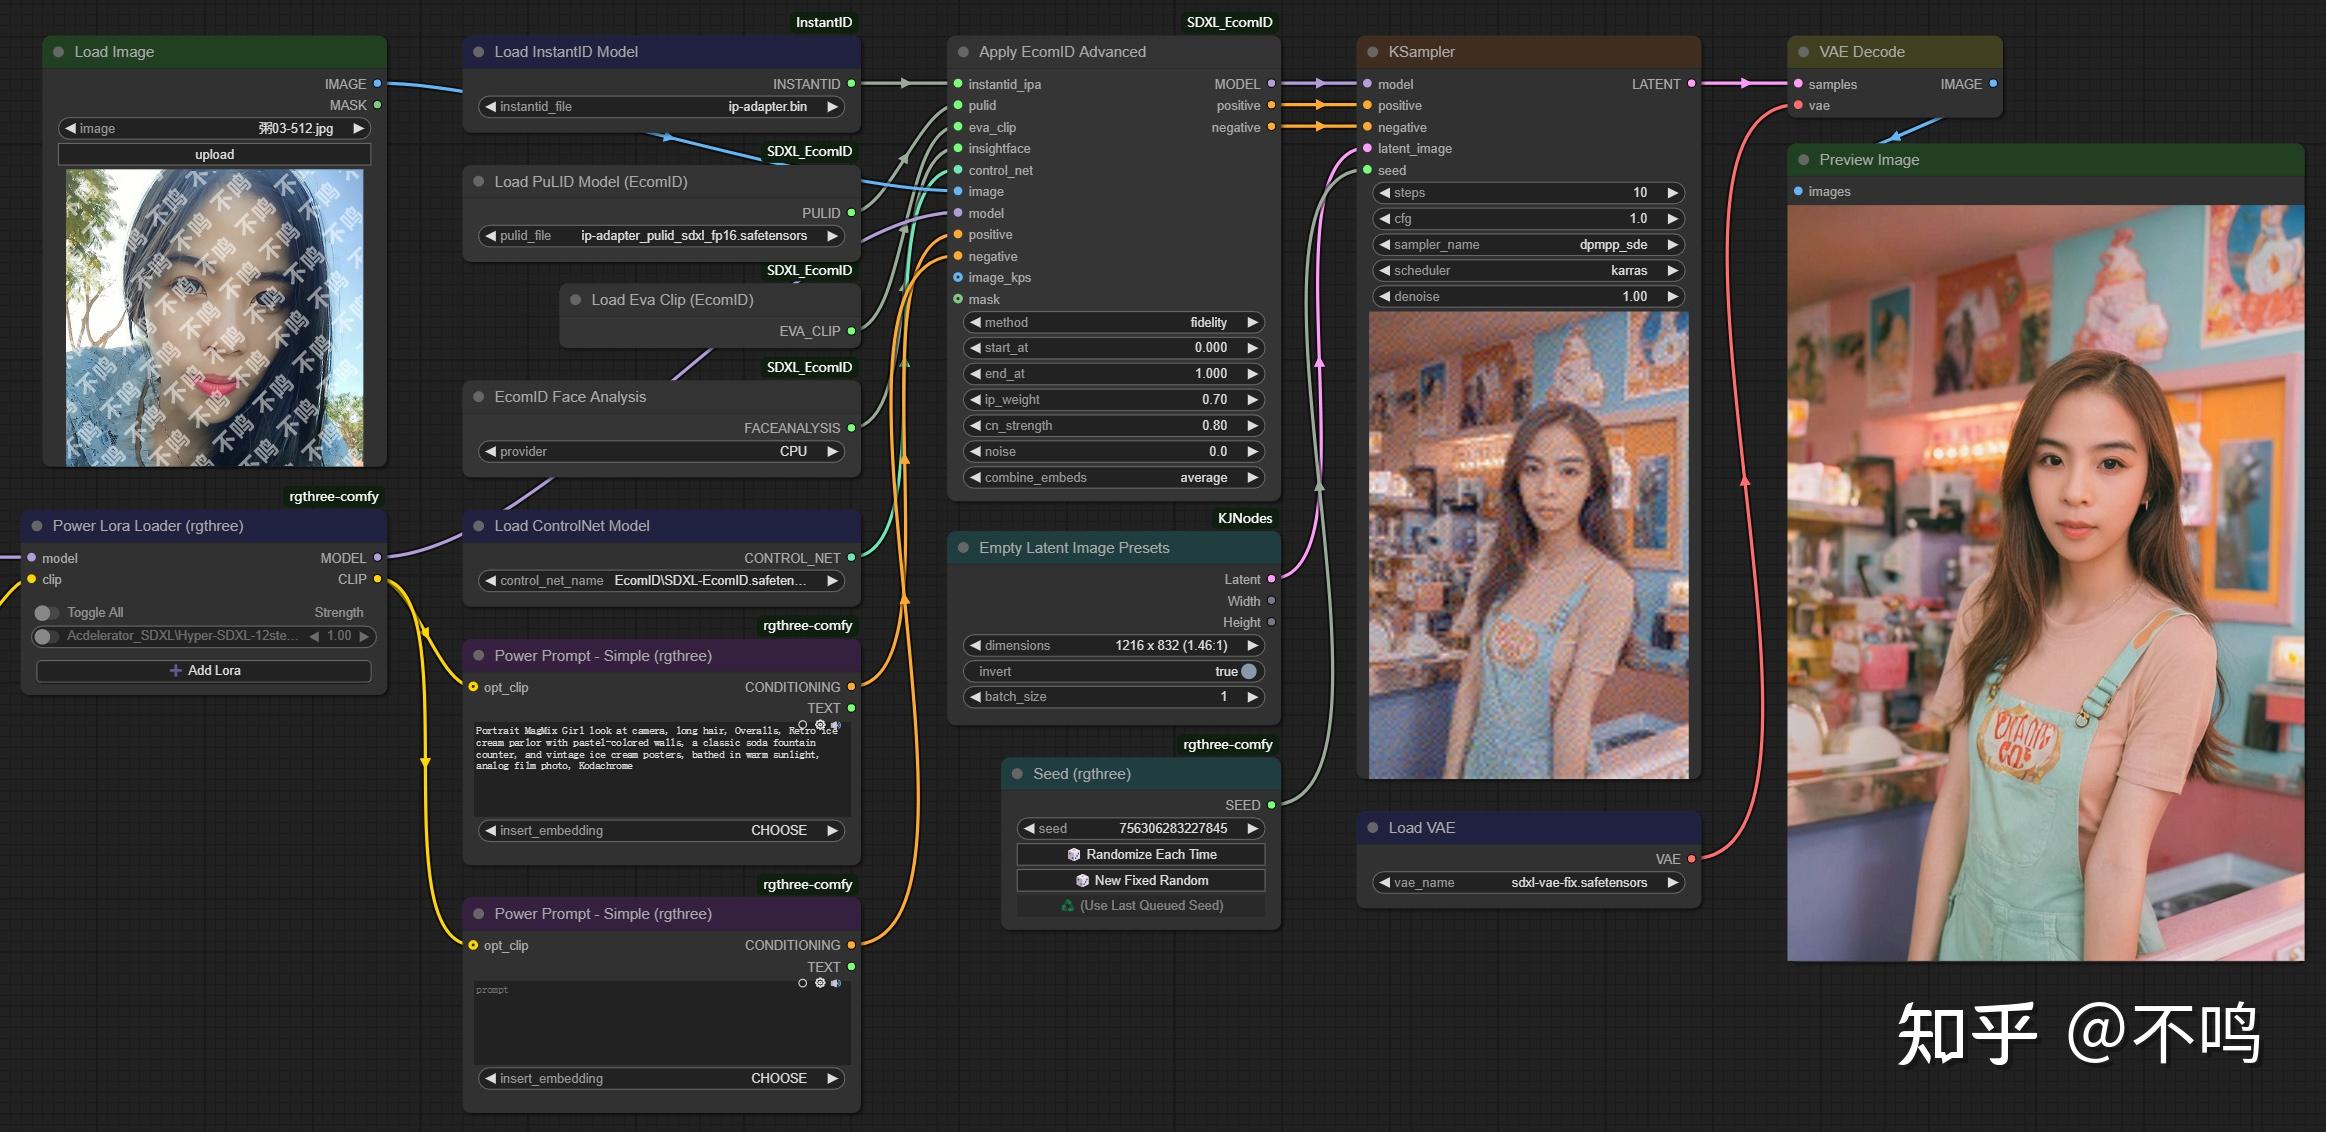This screenshot has width=2326, height=1132.
Task: Open the vae_name sdxl-vae-fix dropdown
Action: click(1529, 882)
